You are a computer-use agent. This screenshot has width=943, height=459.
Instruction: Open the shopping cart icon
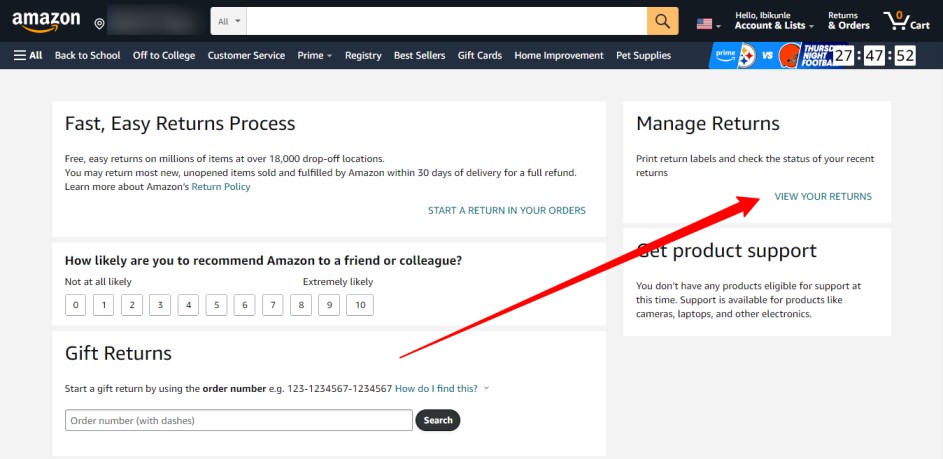907,21
